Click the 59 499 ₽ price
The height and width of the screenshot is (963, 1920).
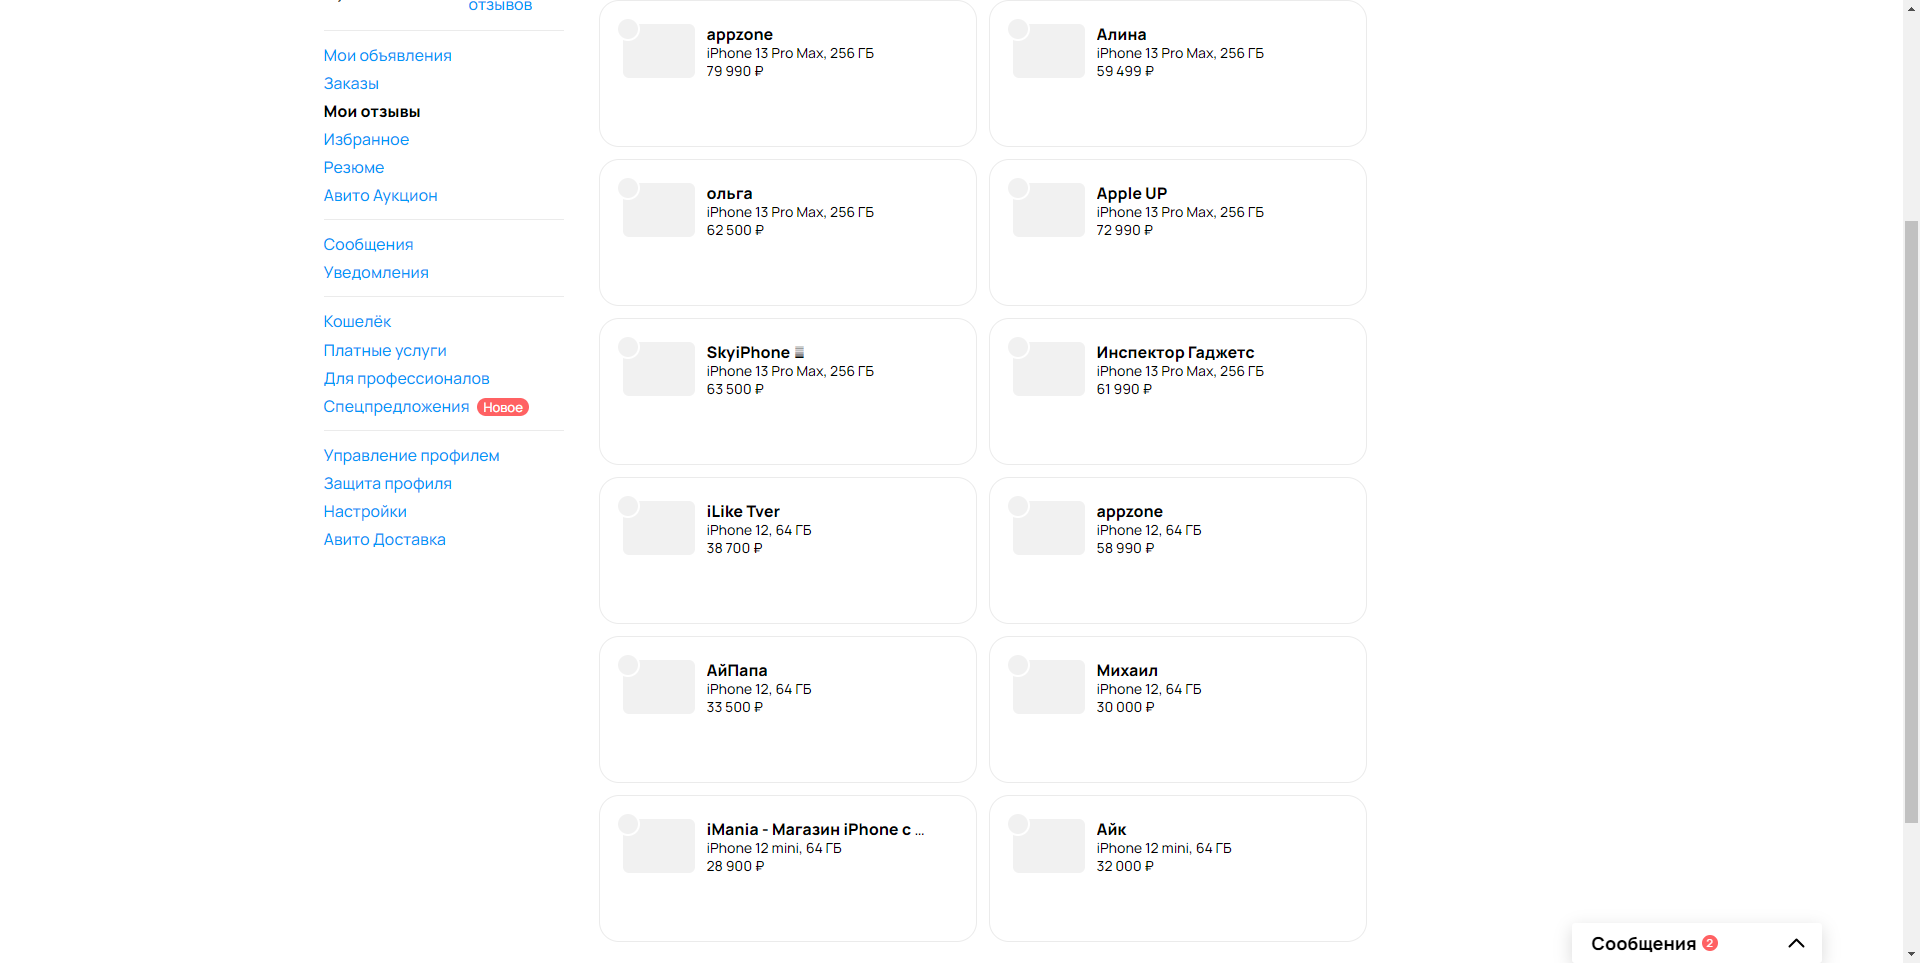click(1125, 72)
